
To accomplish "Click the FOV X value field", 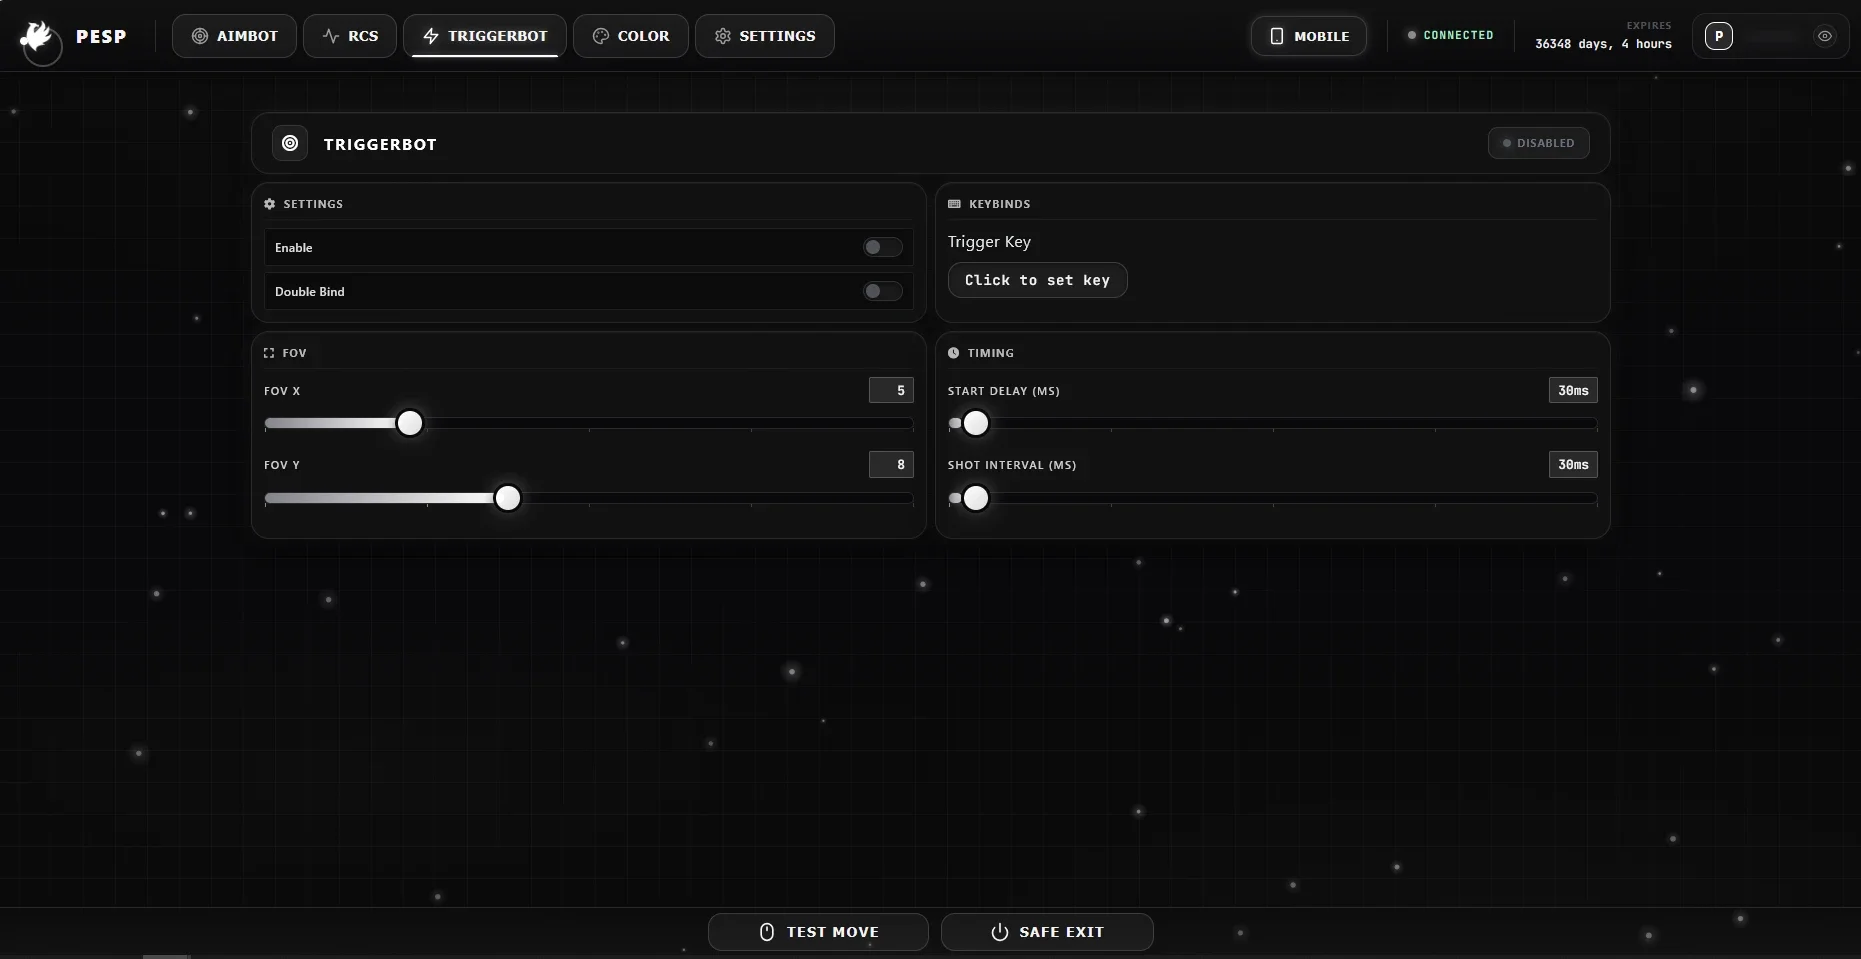I will pyautogui.click(x=891, y=390).
